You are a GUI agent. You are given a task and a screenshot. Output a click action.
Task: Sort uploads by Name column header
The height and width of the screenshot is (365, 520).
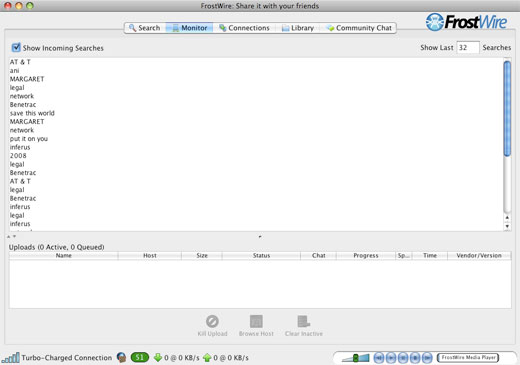(x=63, y=256)
